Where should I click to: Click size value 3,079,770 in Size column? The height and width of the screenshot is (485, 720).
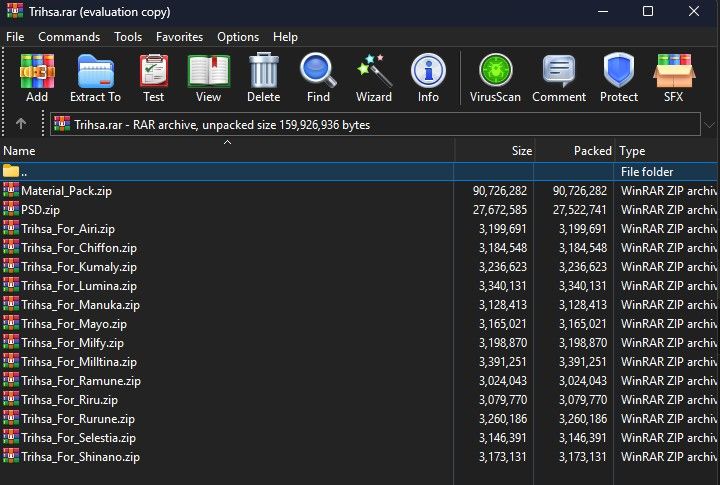coord(503,400)
